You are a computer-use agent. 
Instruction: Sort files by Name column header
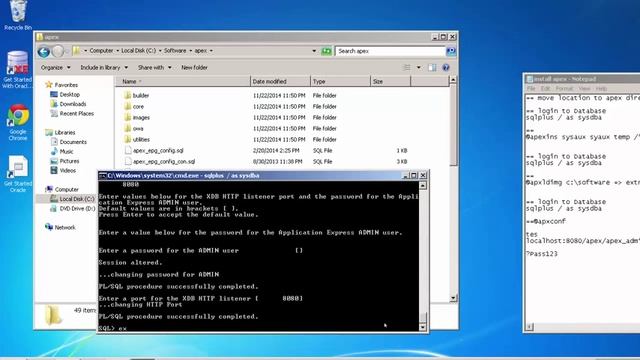pyautogui.click(x=182, y=82)
